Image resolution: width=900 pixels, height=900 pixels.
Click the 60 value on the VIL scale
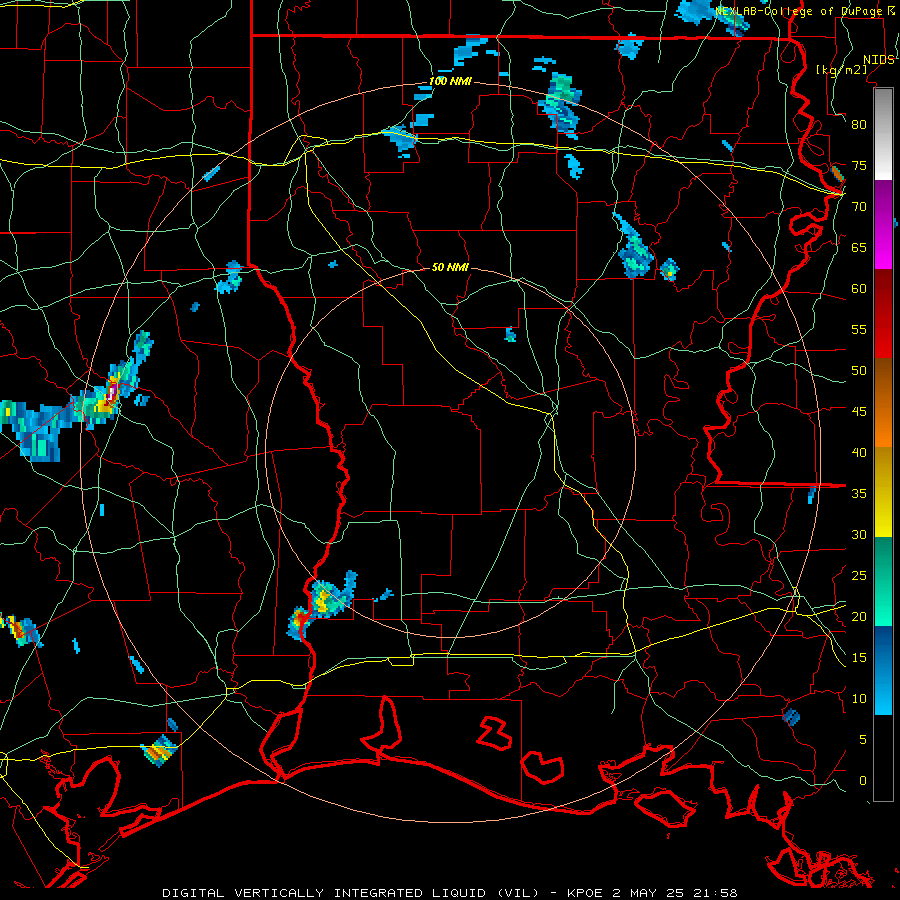point(859,289)
